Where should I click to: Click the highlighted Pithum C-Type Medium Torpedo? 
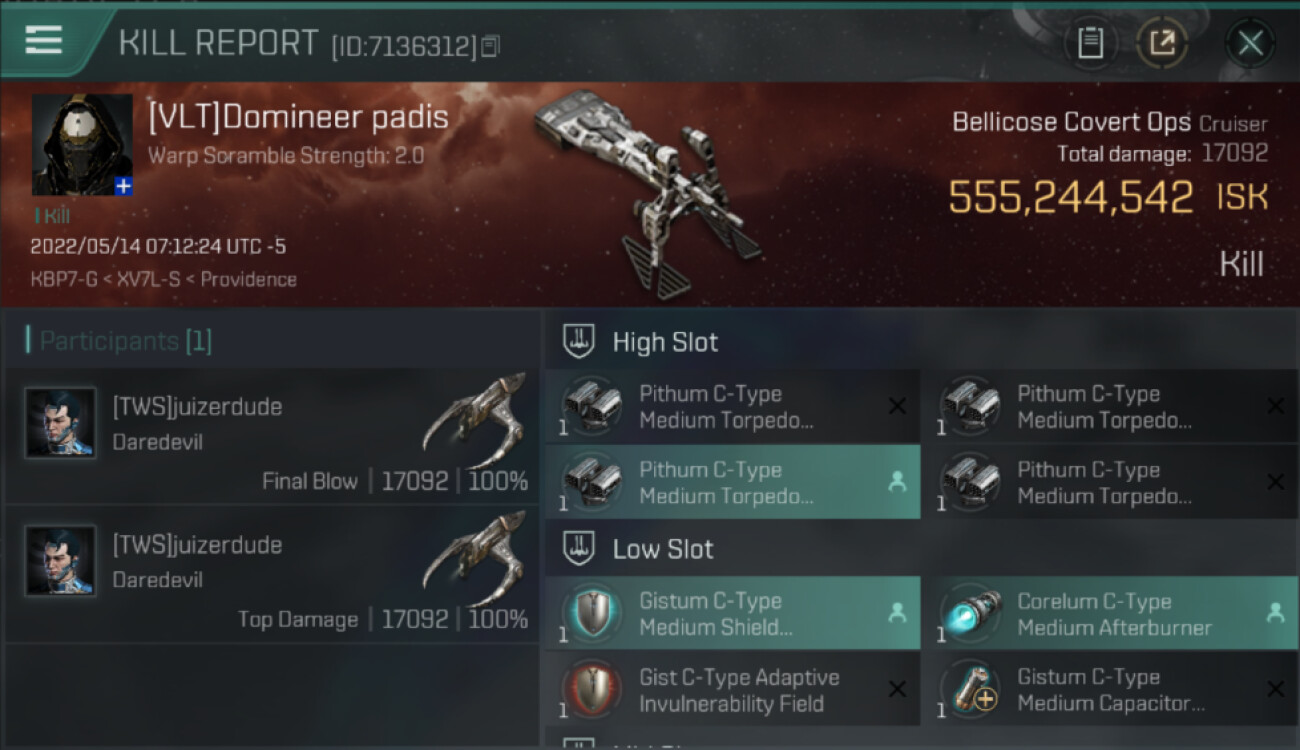pyautogui.click(x=733, y=482)
